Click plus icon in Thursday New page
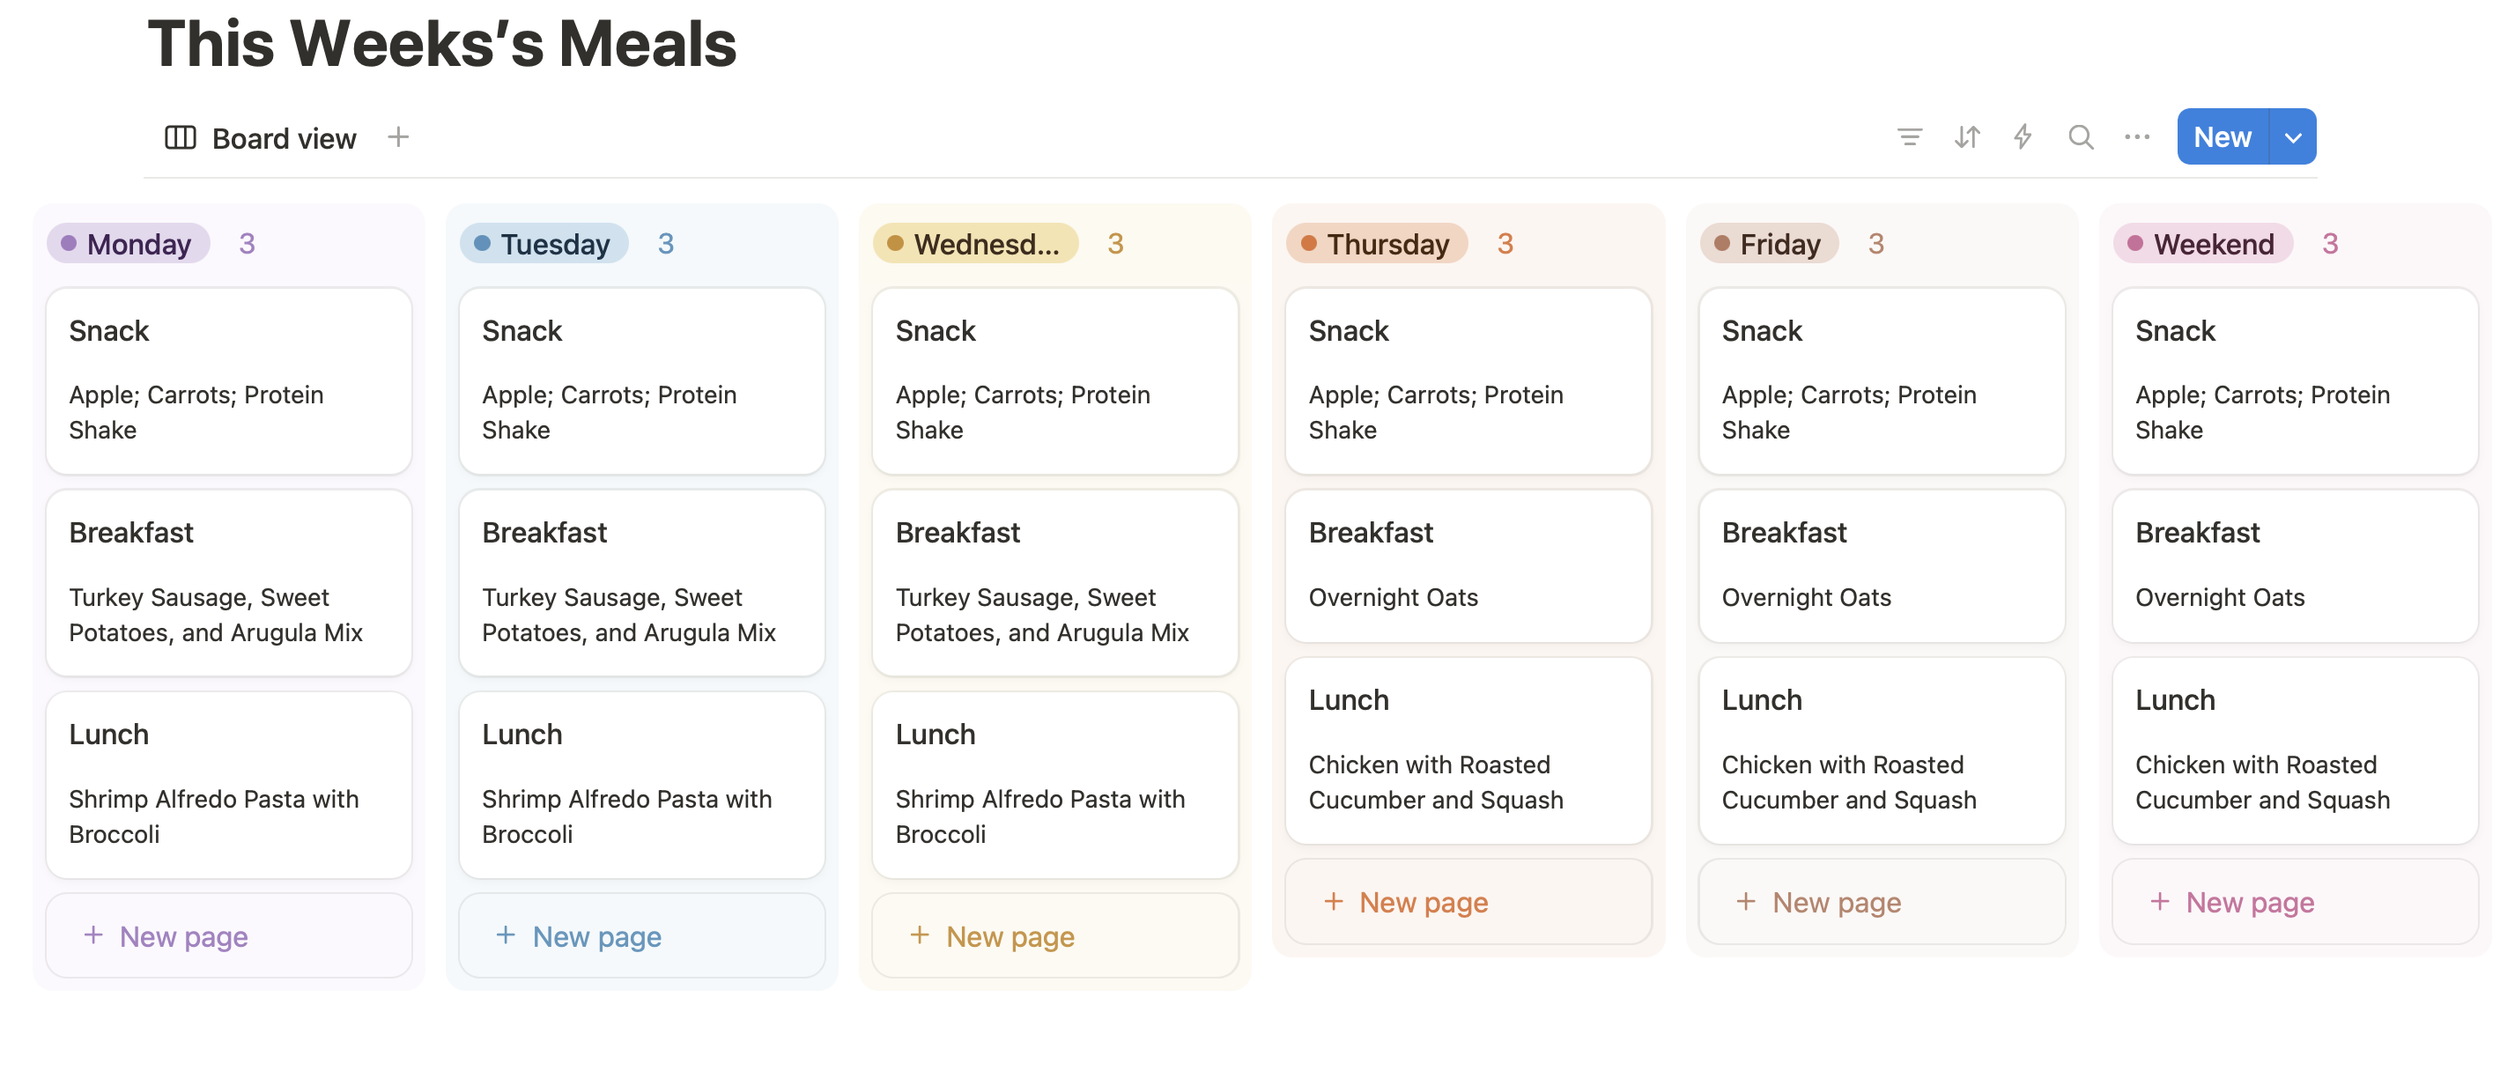The image size is (2500, 1085). tap(1333, 902)
